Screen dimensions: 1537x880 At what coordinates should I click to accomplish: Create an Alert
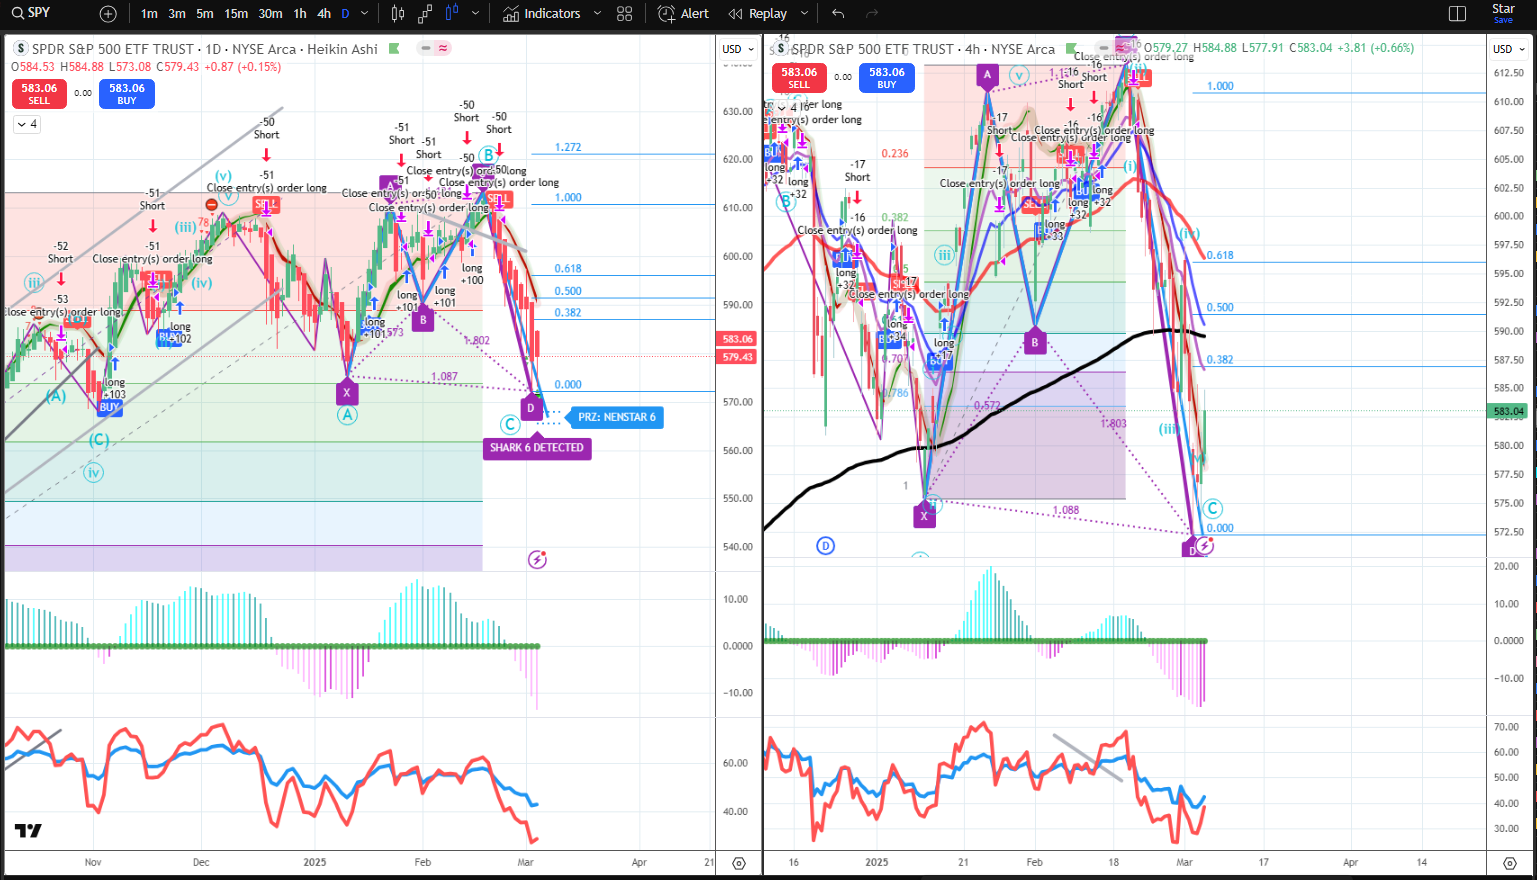[x=683, y=14]
